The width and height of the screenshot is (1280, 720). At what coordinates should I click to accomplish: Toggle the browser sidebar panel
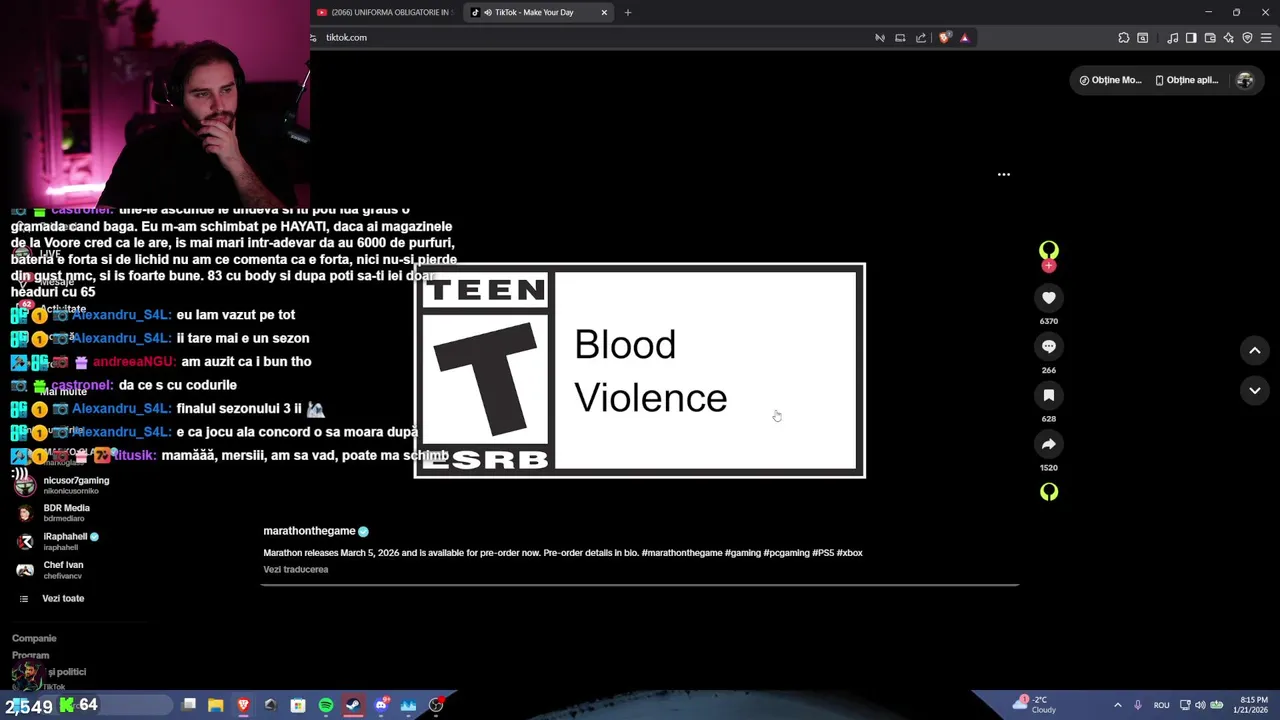1191,37
